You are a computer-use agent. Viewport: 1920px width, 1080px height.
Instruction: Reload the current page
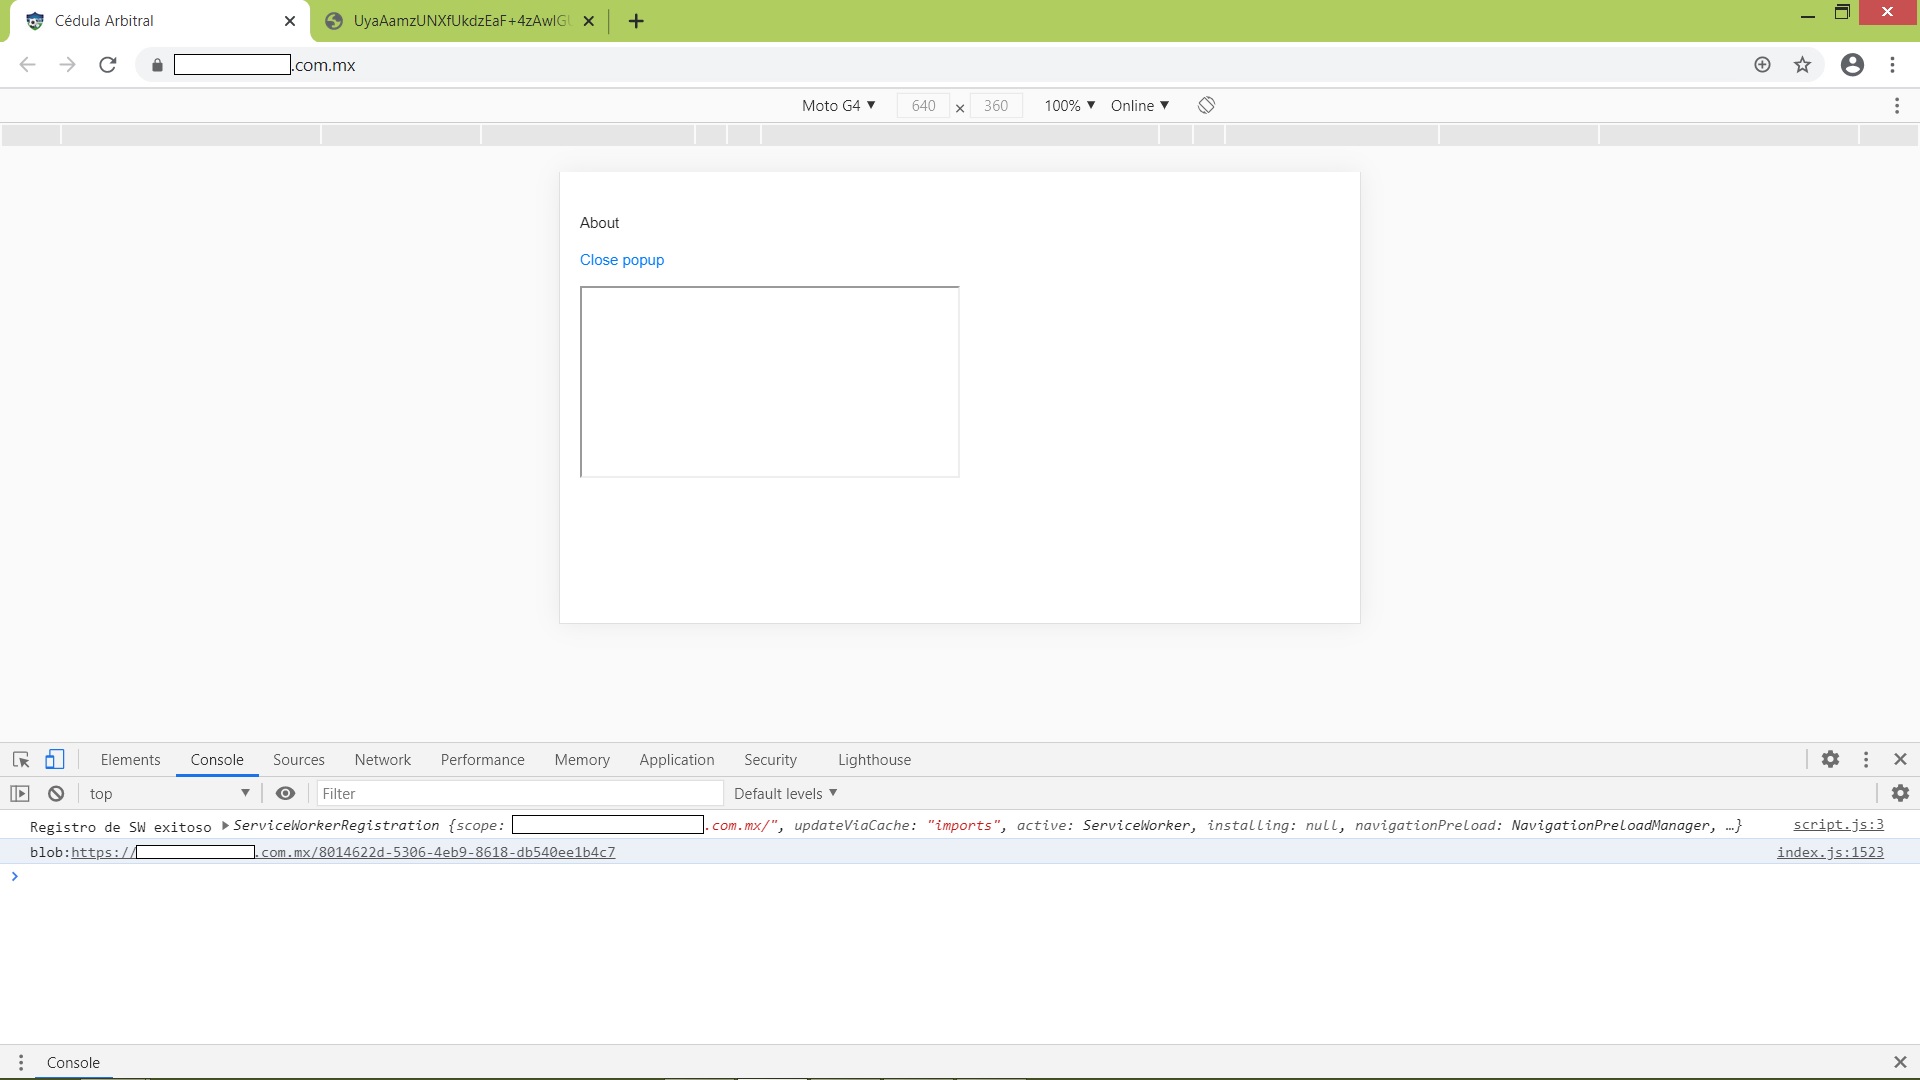coord(108,65)
